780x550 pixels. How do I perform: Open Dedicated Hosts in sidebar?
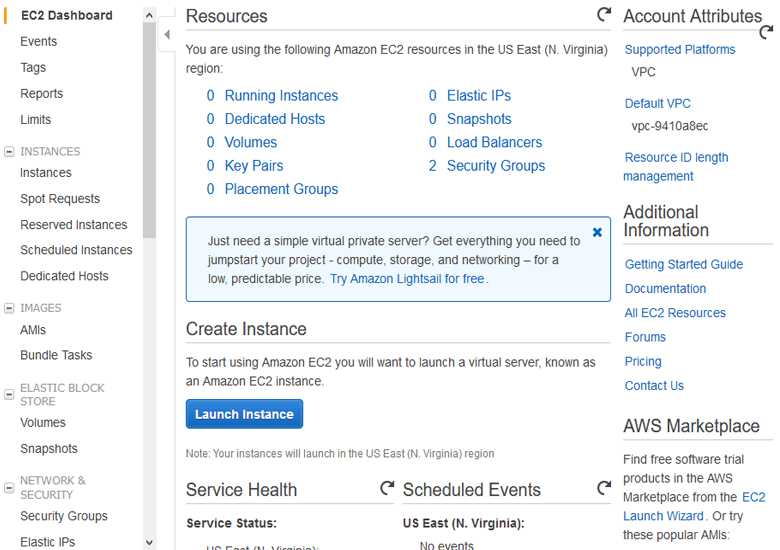pos(64,276)
